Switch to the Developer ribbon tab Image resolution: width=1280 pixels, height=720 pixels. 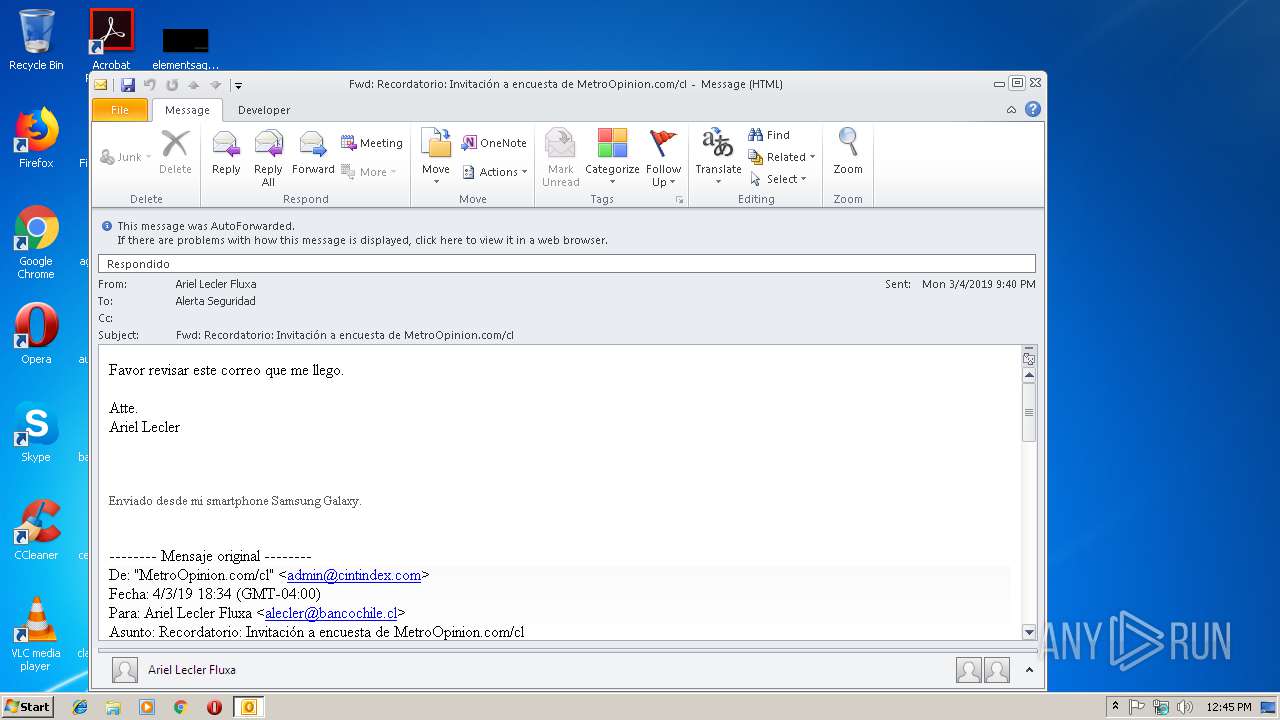tap(264, 110)
